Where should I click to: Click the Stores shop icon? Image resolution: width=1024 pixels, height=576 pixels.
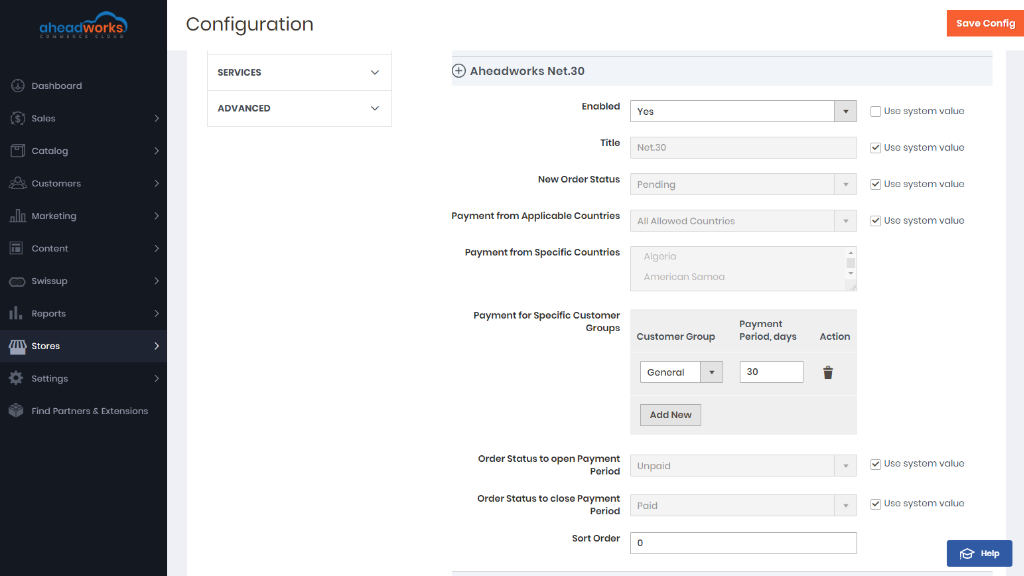pos(18,346)
